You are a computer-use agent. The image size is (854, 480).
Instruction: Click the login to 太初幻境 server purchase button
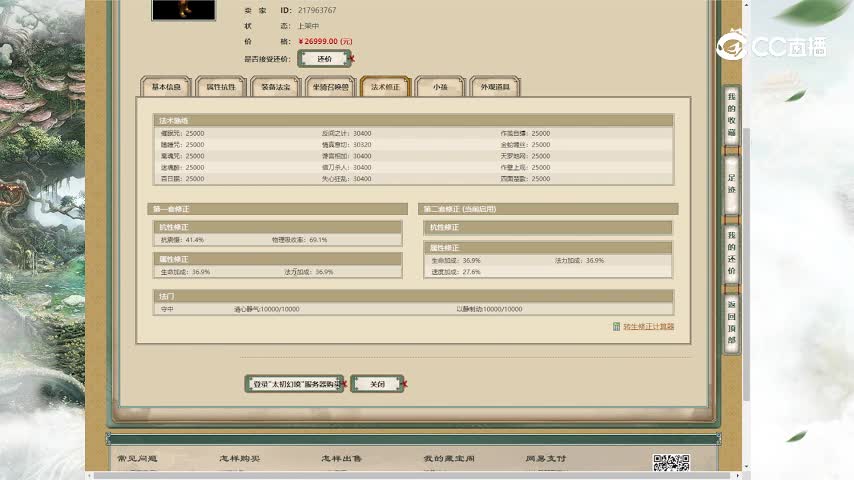coord(294,384)
